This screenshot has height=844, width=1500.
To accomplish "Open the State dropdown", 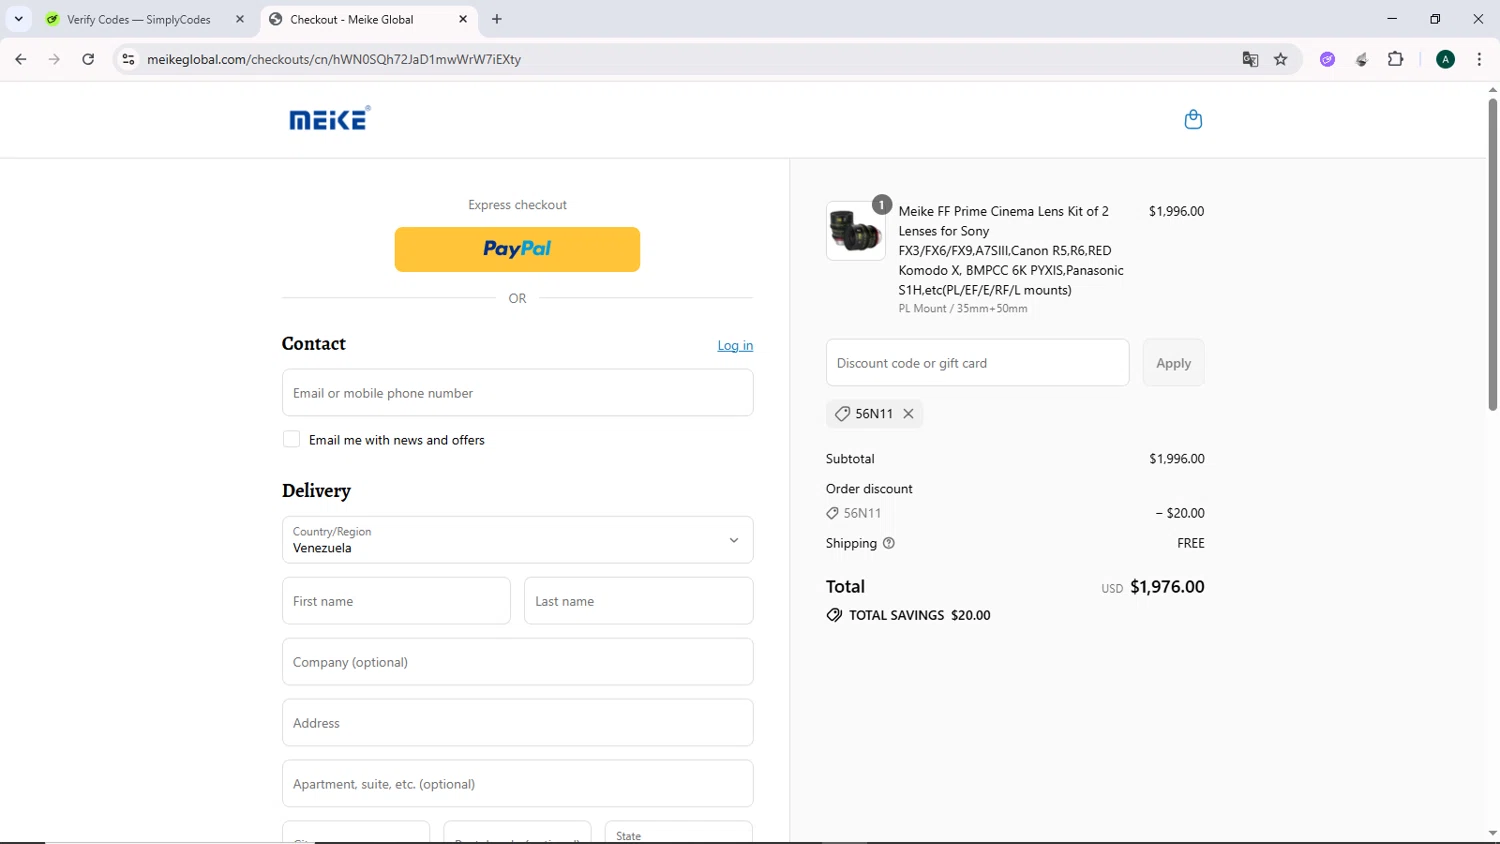I will (678, 832).
